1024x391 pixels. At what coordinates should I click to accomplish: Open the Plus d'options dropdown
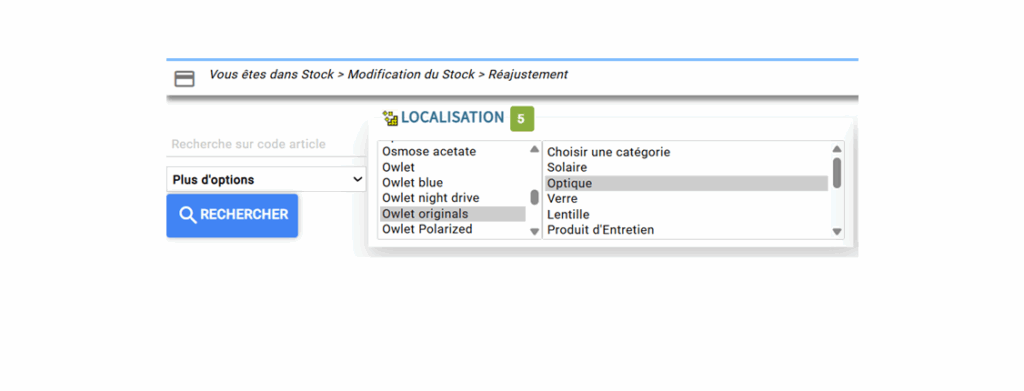266,180
